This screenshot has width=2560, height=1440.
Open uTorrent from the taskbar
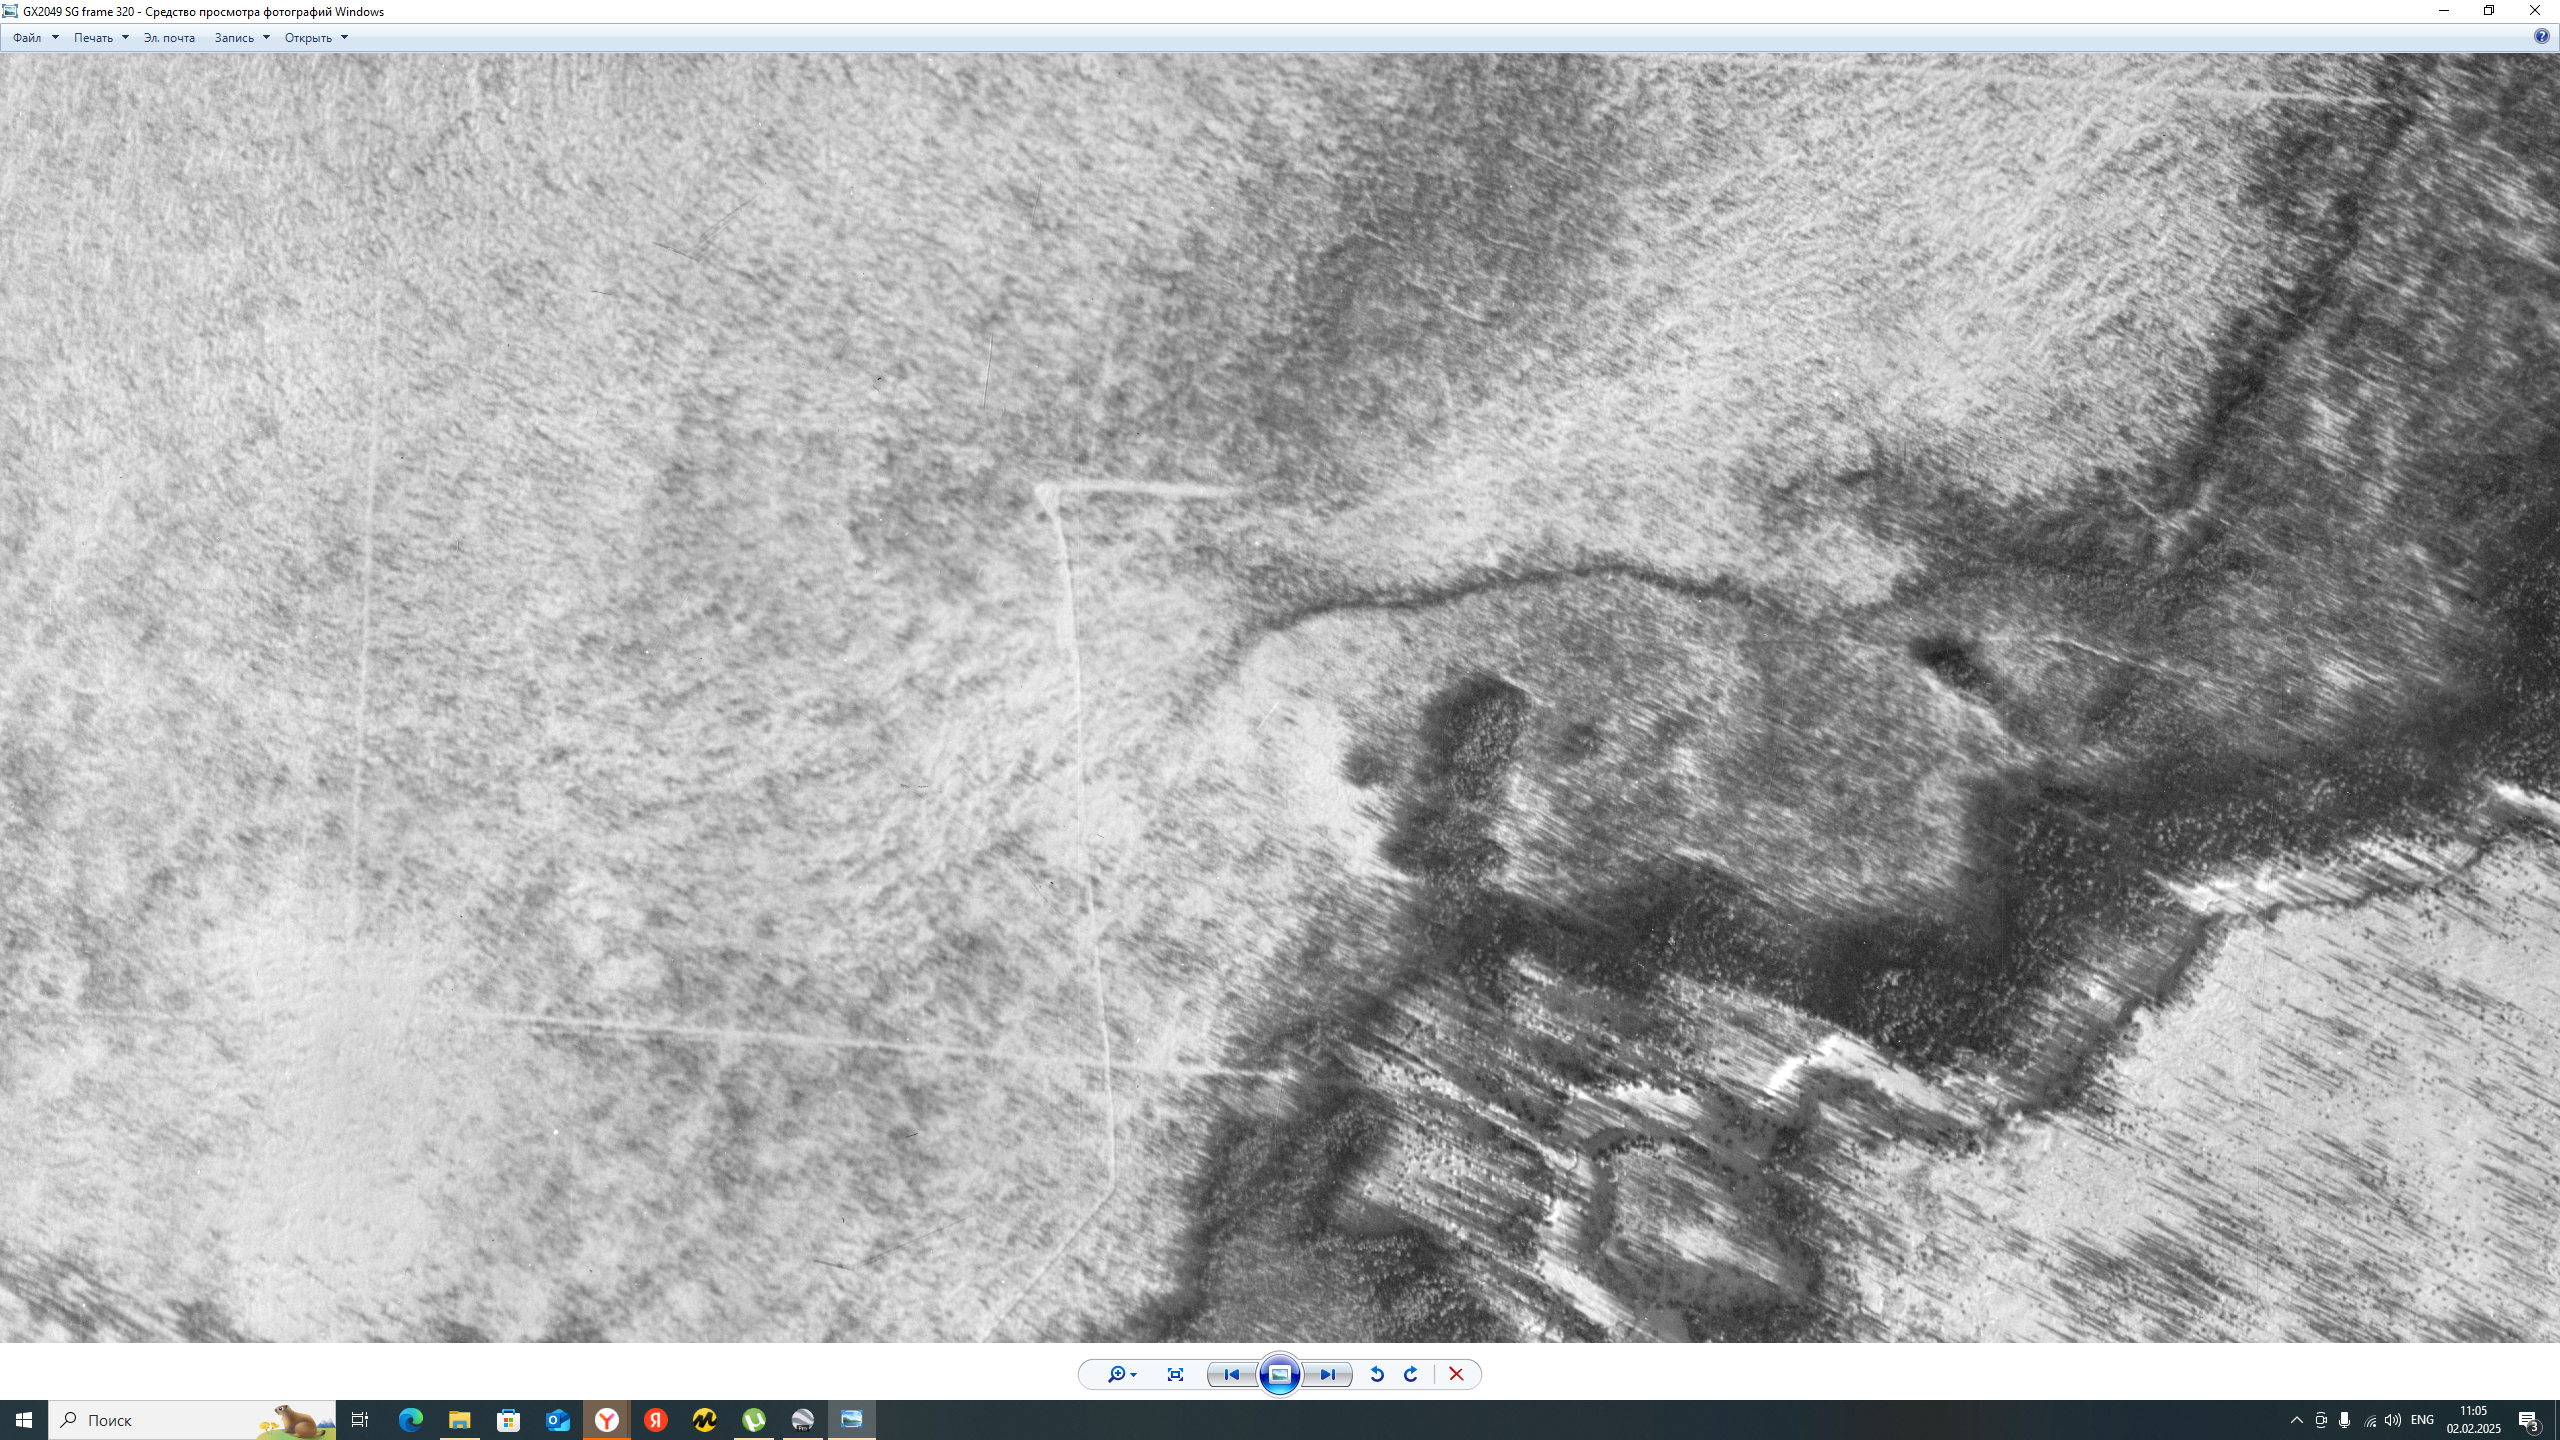754,1420
